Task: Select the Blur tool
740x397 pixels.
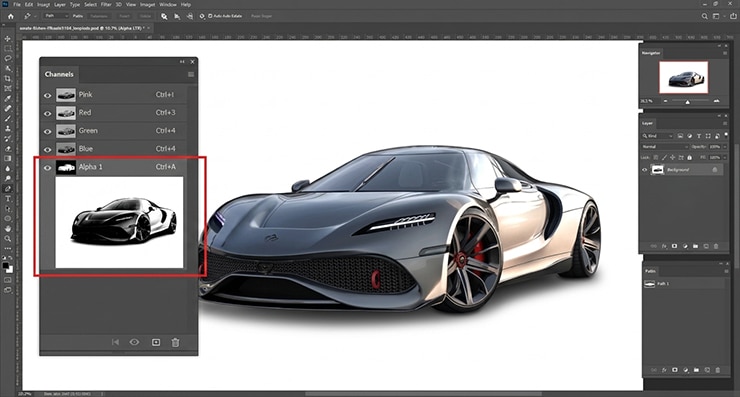Action: [8, 169]
